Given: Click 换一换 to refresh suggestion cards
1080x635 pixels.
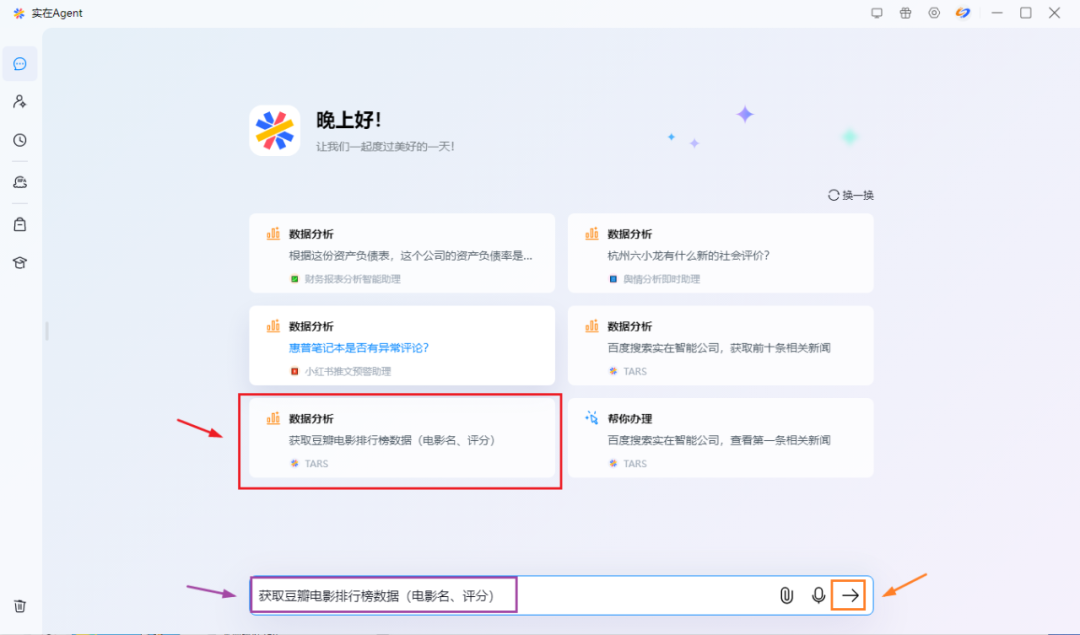Looking at the screenshot, I should click(x=849, y=194).
